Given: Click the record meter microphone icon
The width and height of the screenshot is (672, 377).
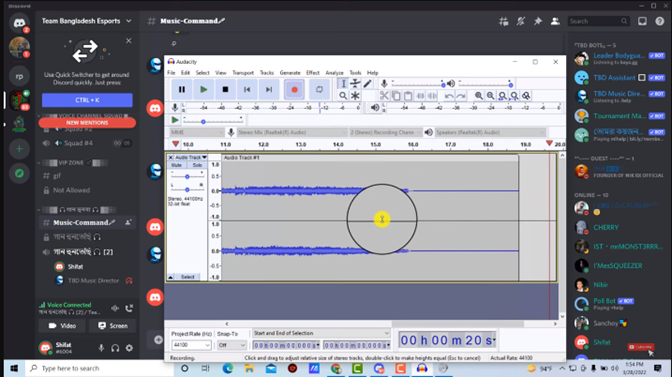Looking at the screenshot, I should 175,108.
